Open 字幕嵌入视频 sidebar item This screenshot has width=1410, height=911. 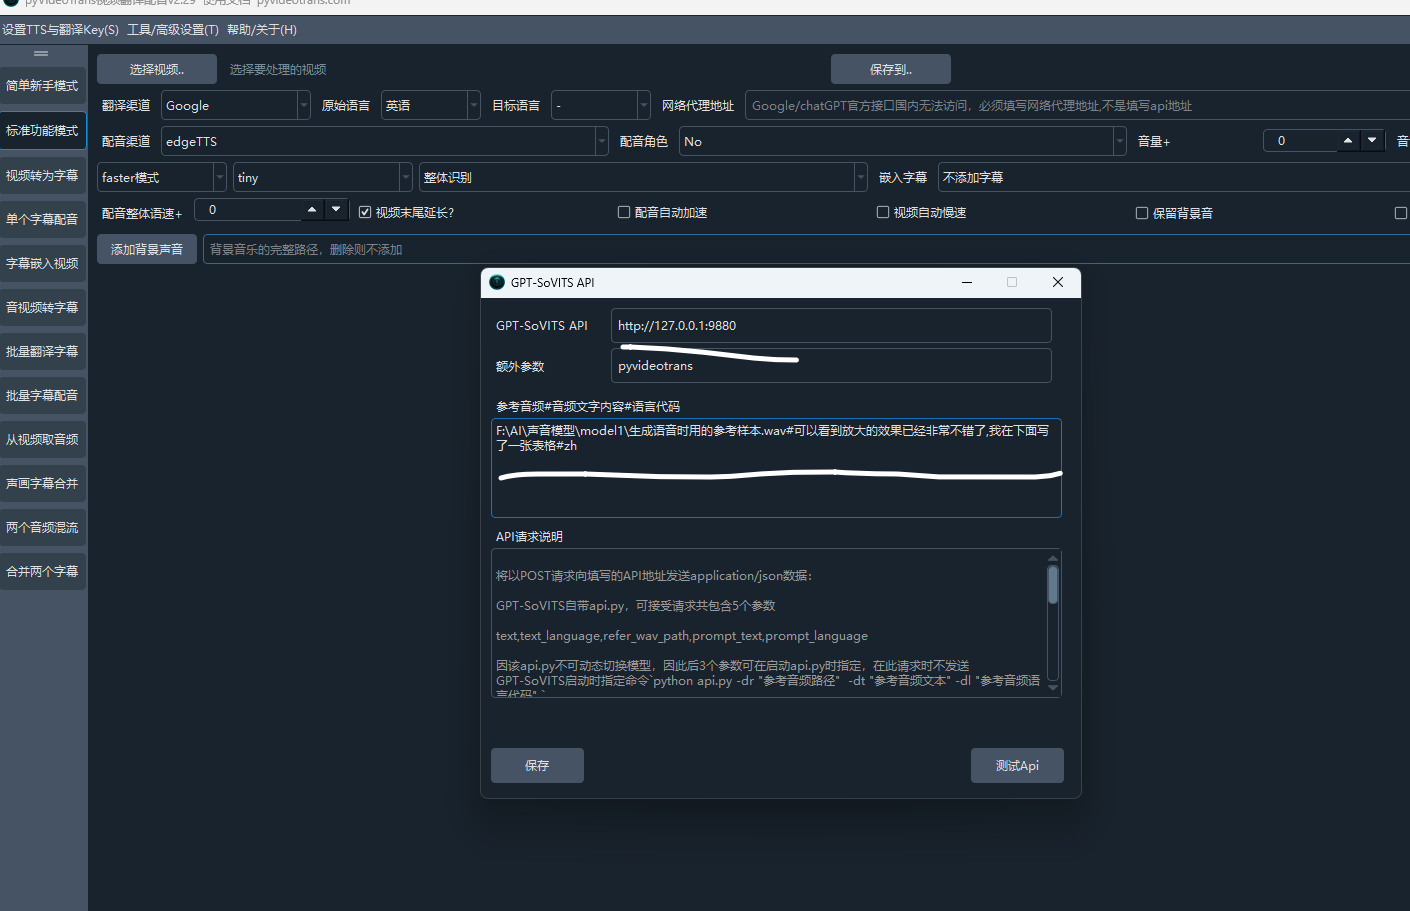(x=42, y=264)
